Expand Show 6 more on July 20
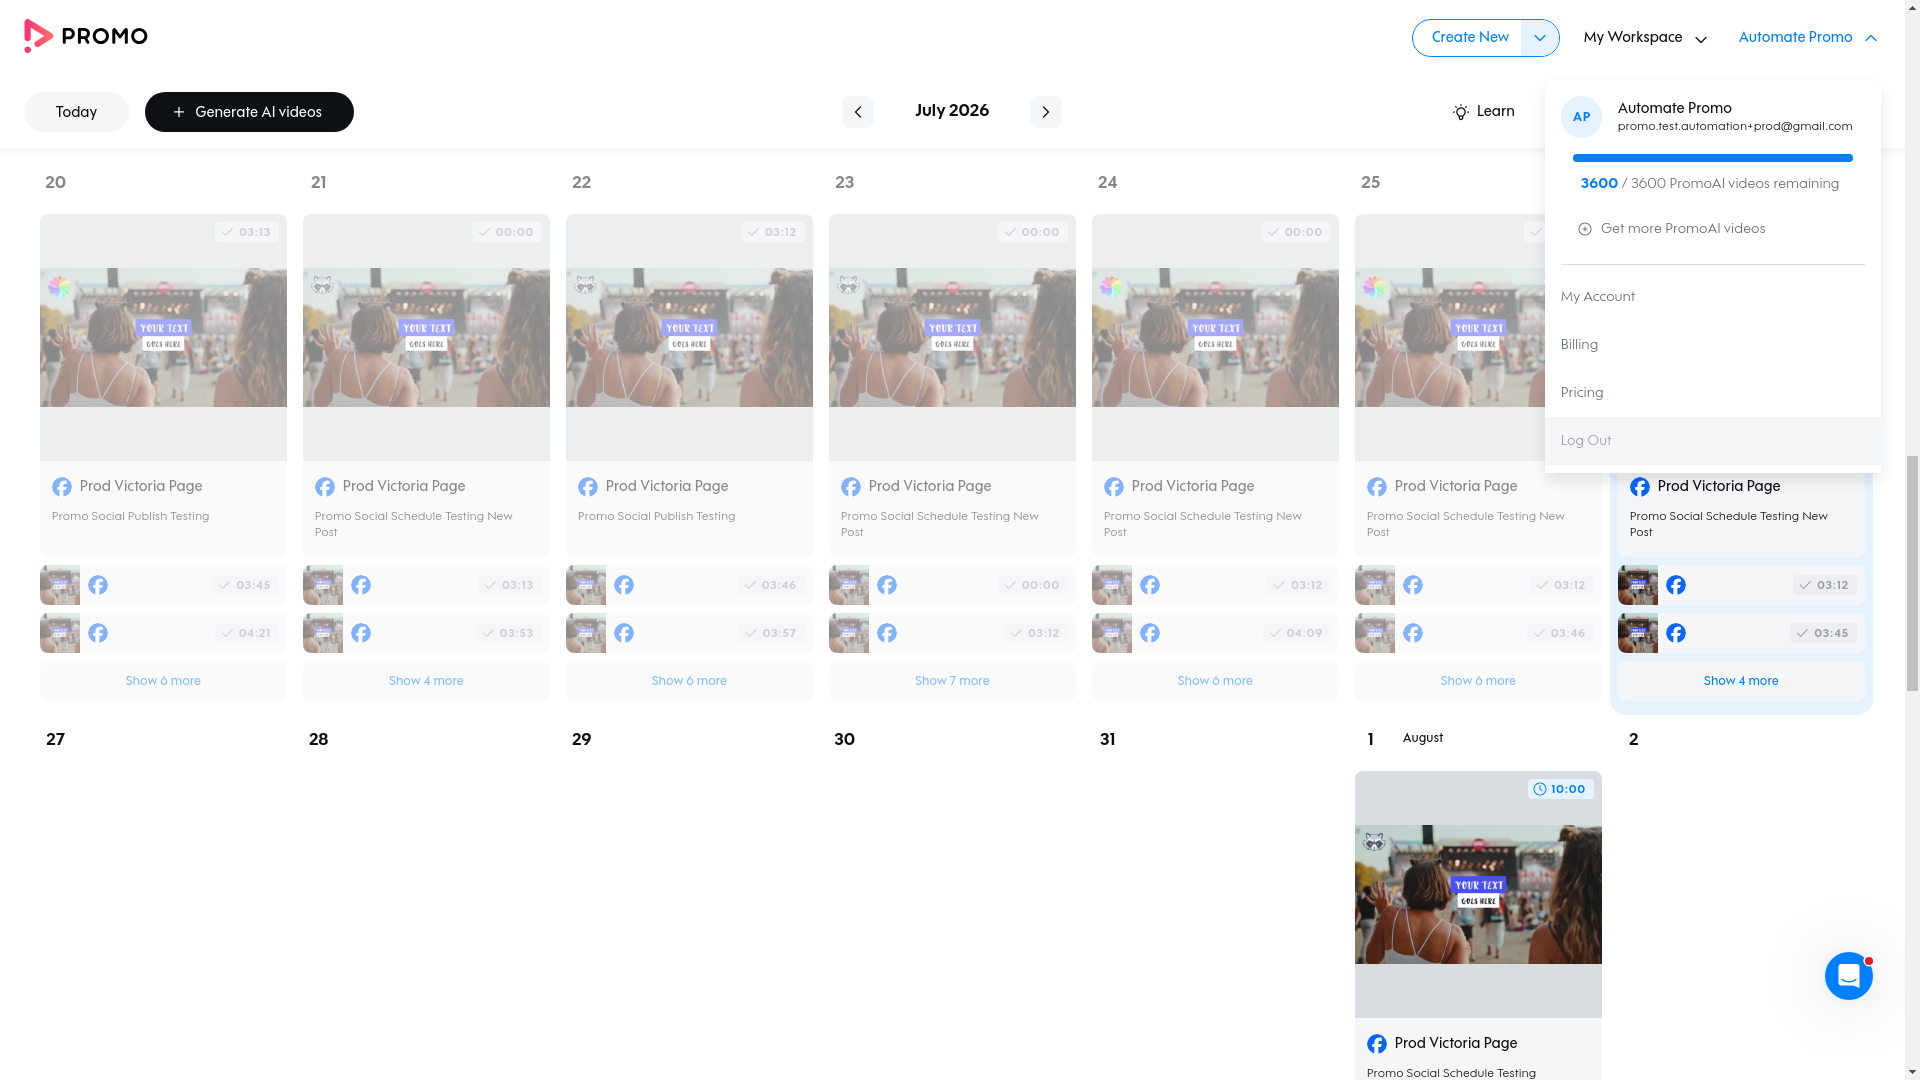This screenshot has width=1920, height=1080. coord(163,681)
